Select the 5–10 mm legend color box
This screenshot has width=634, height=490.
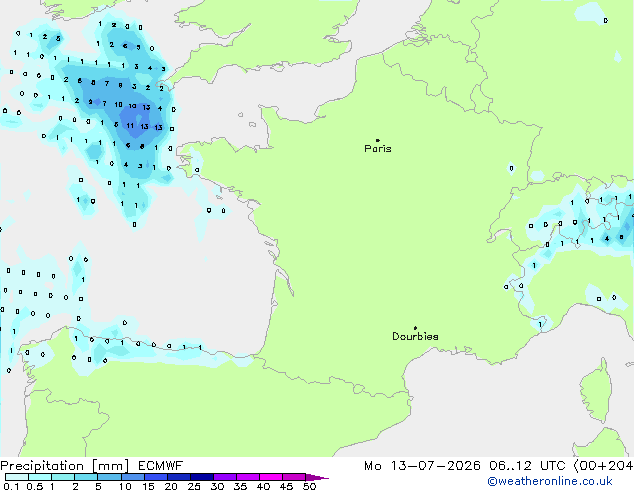[109, 477]
